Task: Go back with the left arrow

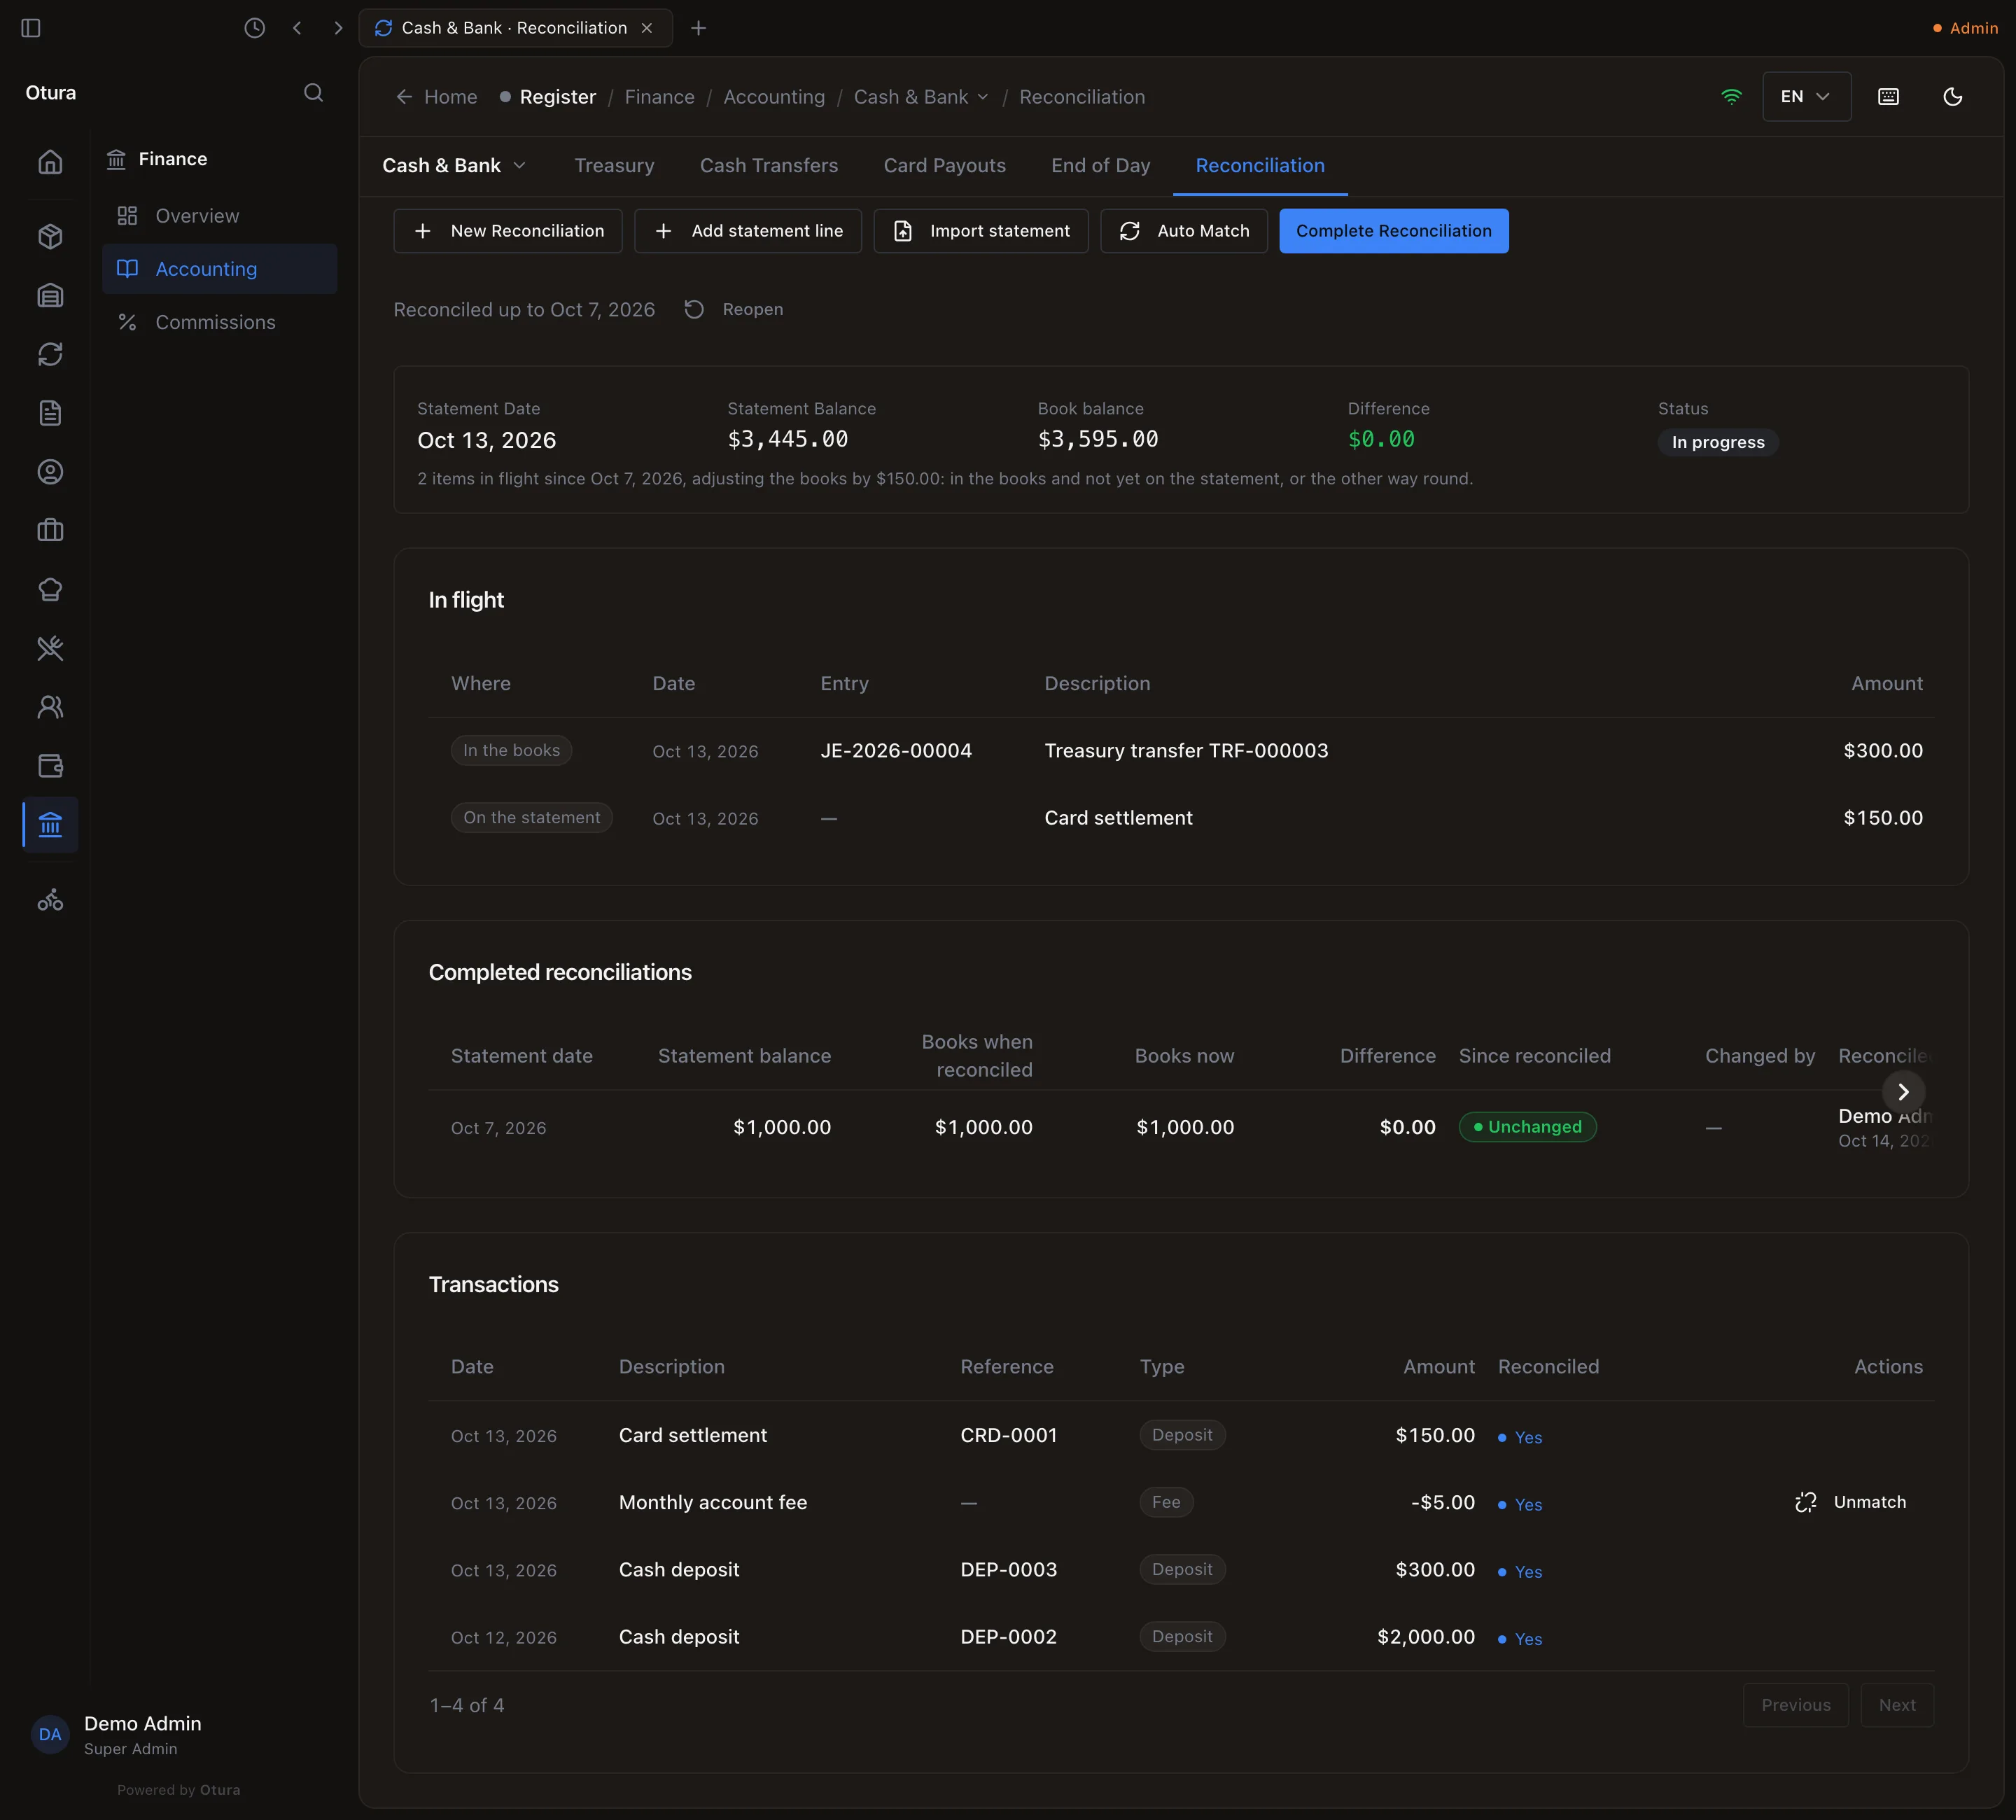Action: 297,28
